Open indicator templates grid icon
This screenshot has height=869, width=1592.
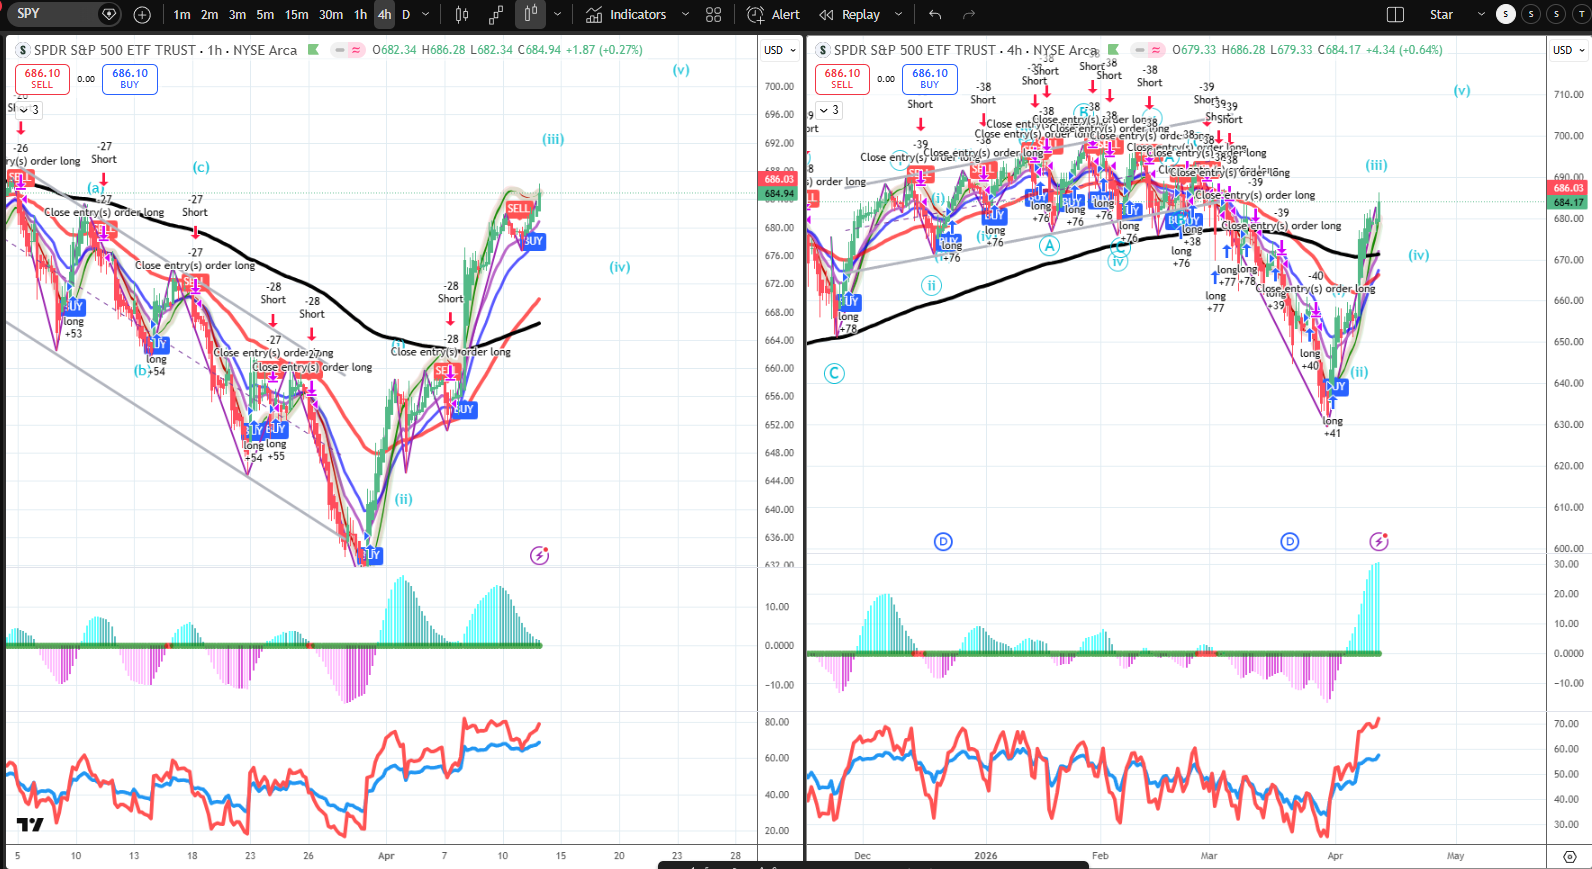coord(713,15)
